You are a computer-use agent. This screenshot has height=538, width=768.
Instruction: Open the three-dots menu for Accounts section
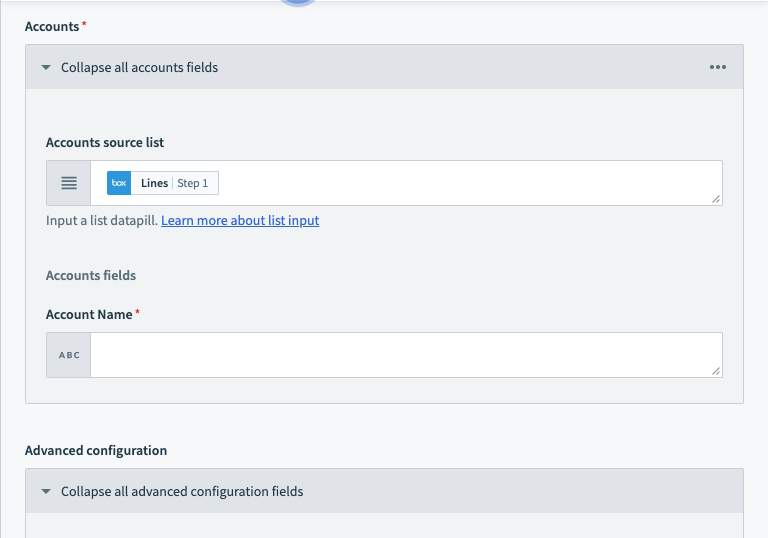coord(717,68)
